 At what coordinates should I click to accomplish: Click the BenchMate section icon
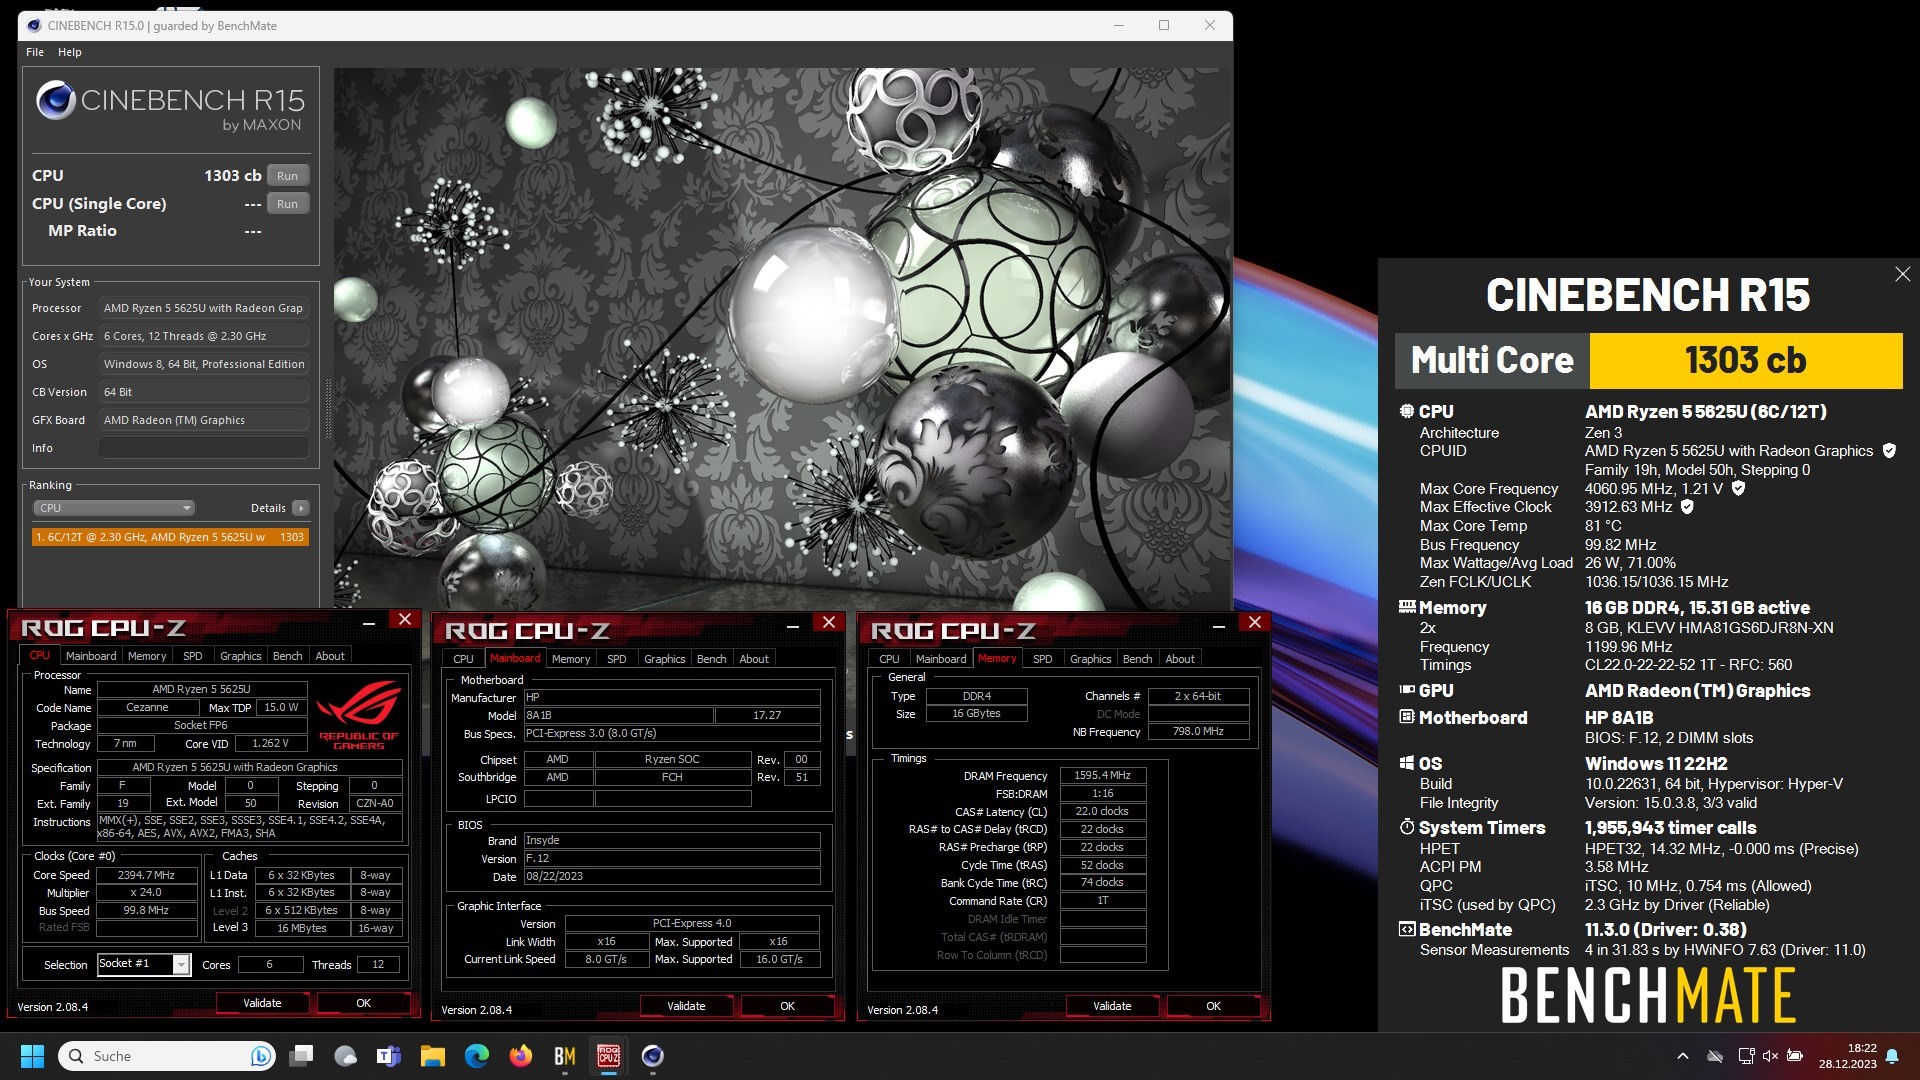(1406, 929)
